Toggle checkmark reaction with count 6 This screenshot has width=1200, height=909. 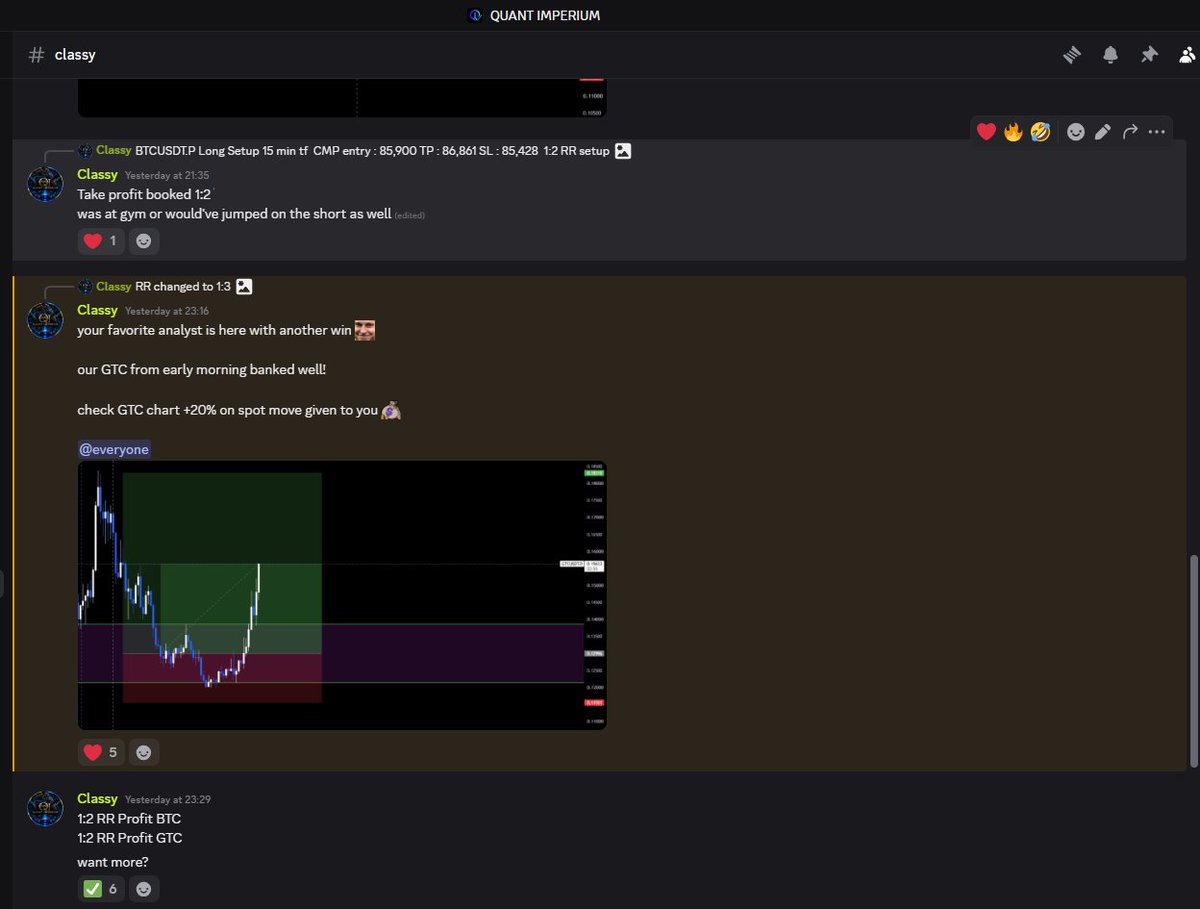tap(101, 888)
